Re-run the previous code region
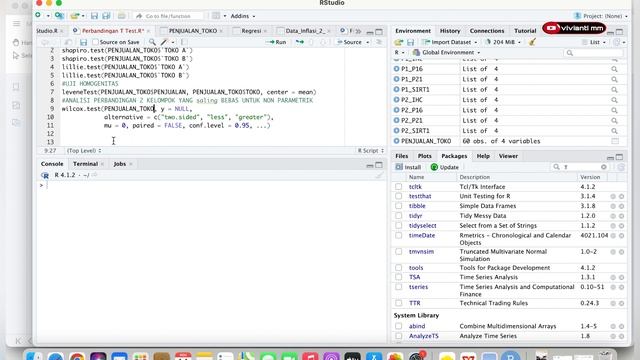This screenshot has width=640, height=360. (300, 42)
